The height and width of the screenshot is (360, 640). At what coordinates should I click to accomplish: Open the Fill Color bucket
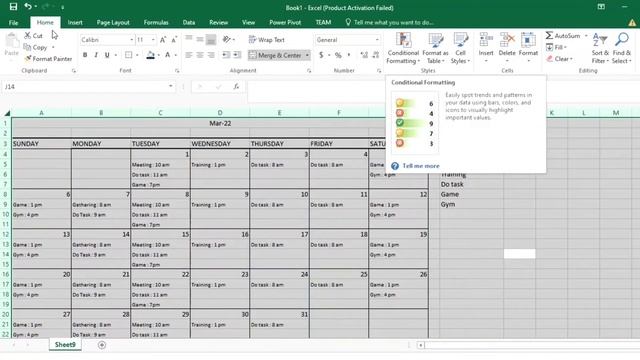(x=150, y=55)
